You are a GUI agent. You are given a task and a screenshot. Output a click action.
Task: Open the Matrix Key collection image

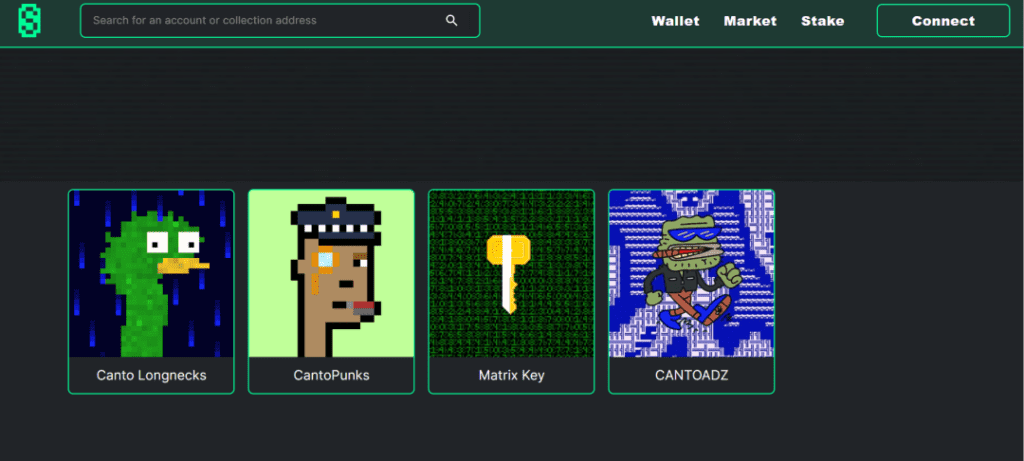511,274
